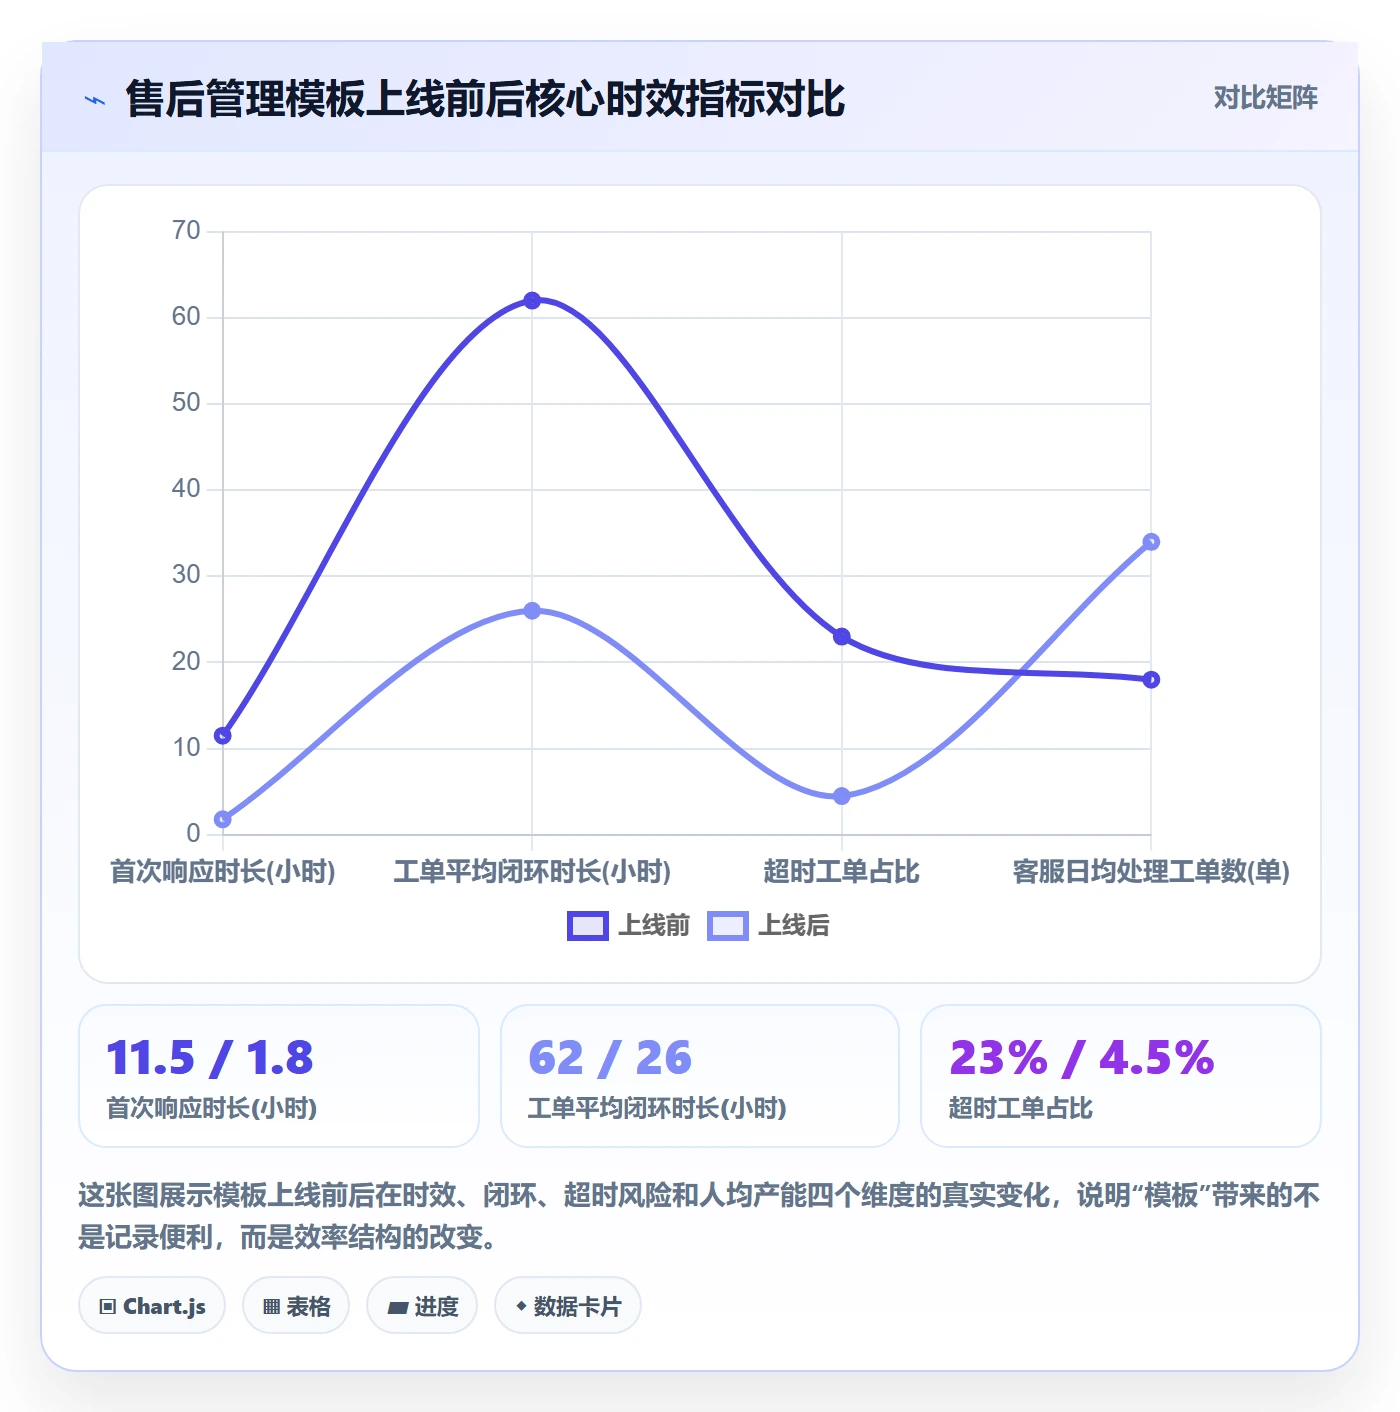This screenshot has width=1400, height=1412.
Task: Select the 上线后 point for 客服日均处理工单数
Action: click(x=1151, y=542)
